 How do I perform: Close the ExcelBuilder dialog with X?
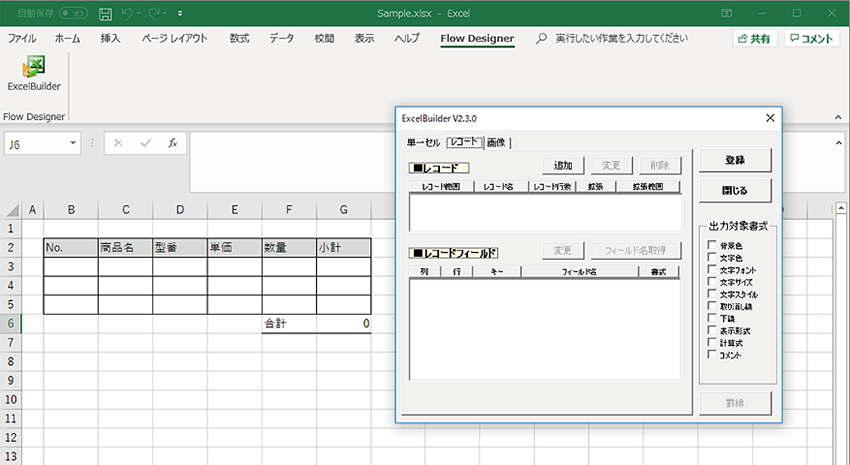pos(770,118)
